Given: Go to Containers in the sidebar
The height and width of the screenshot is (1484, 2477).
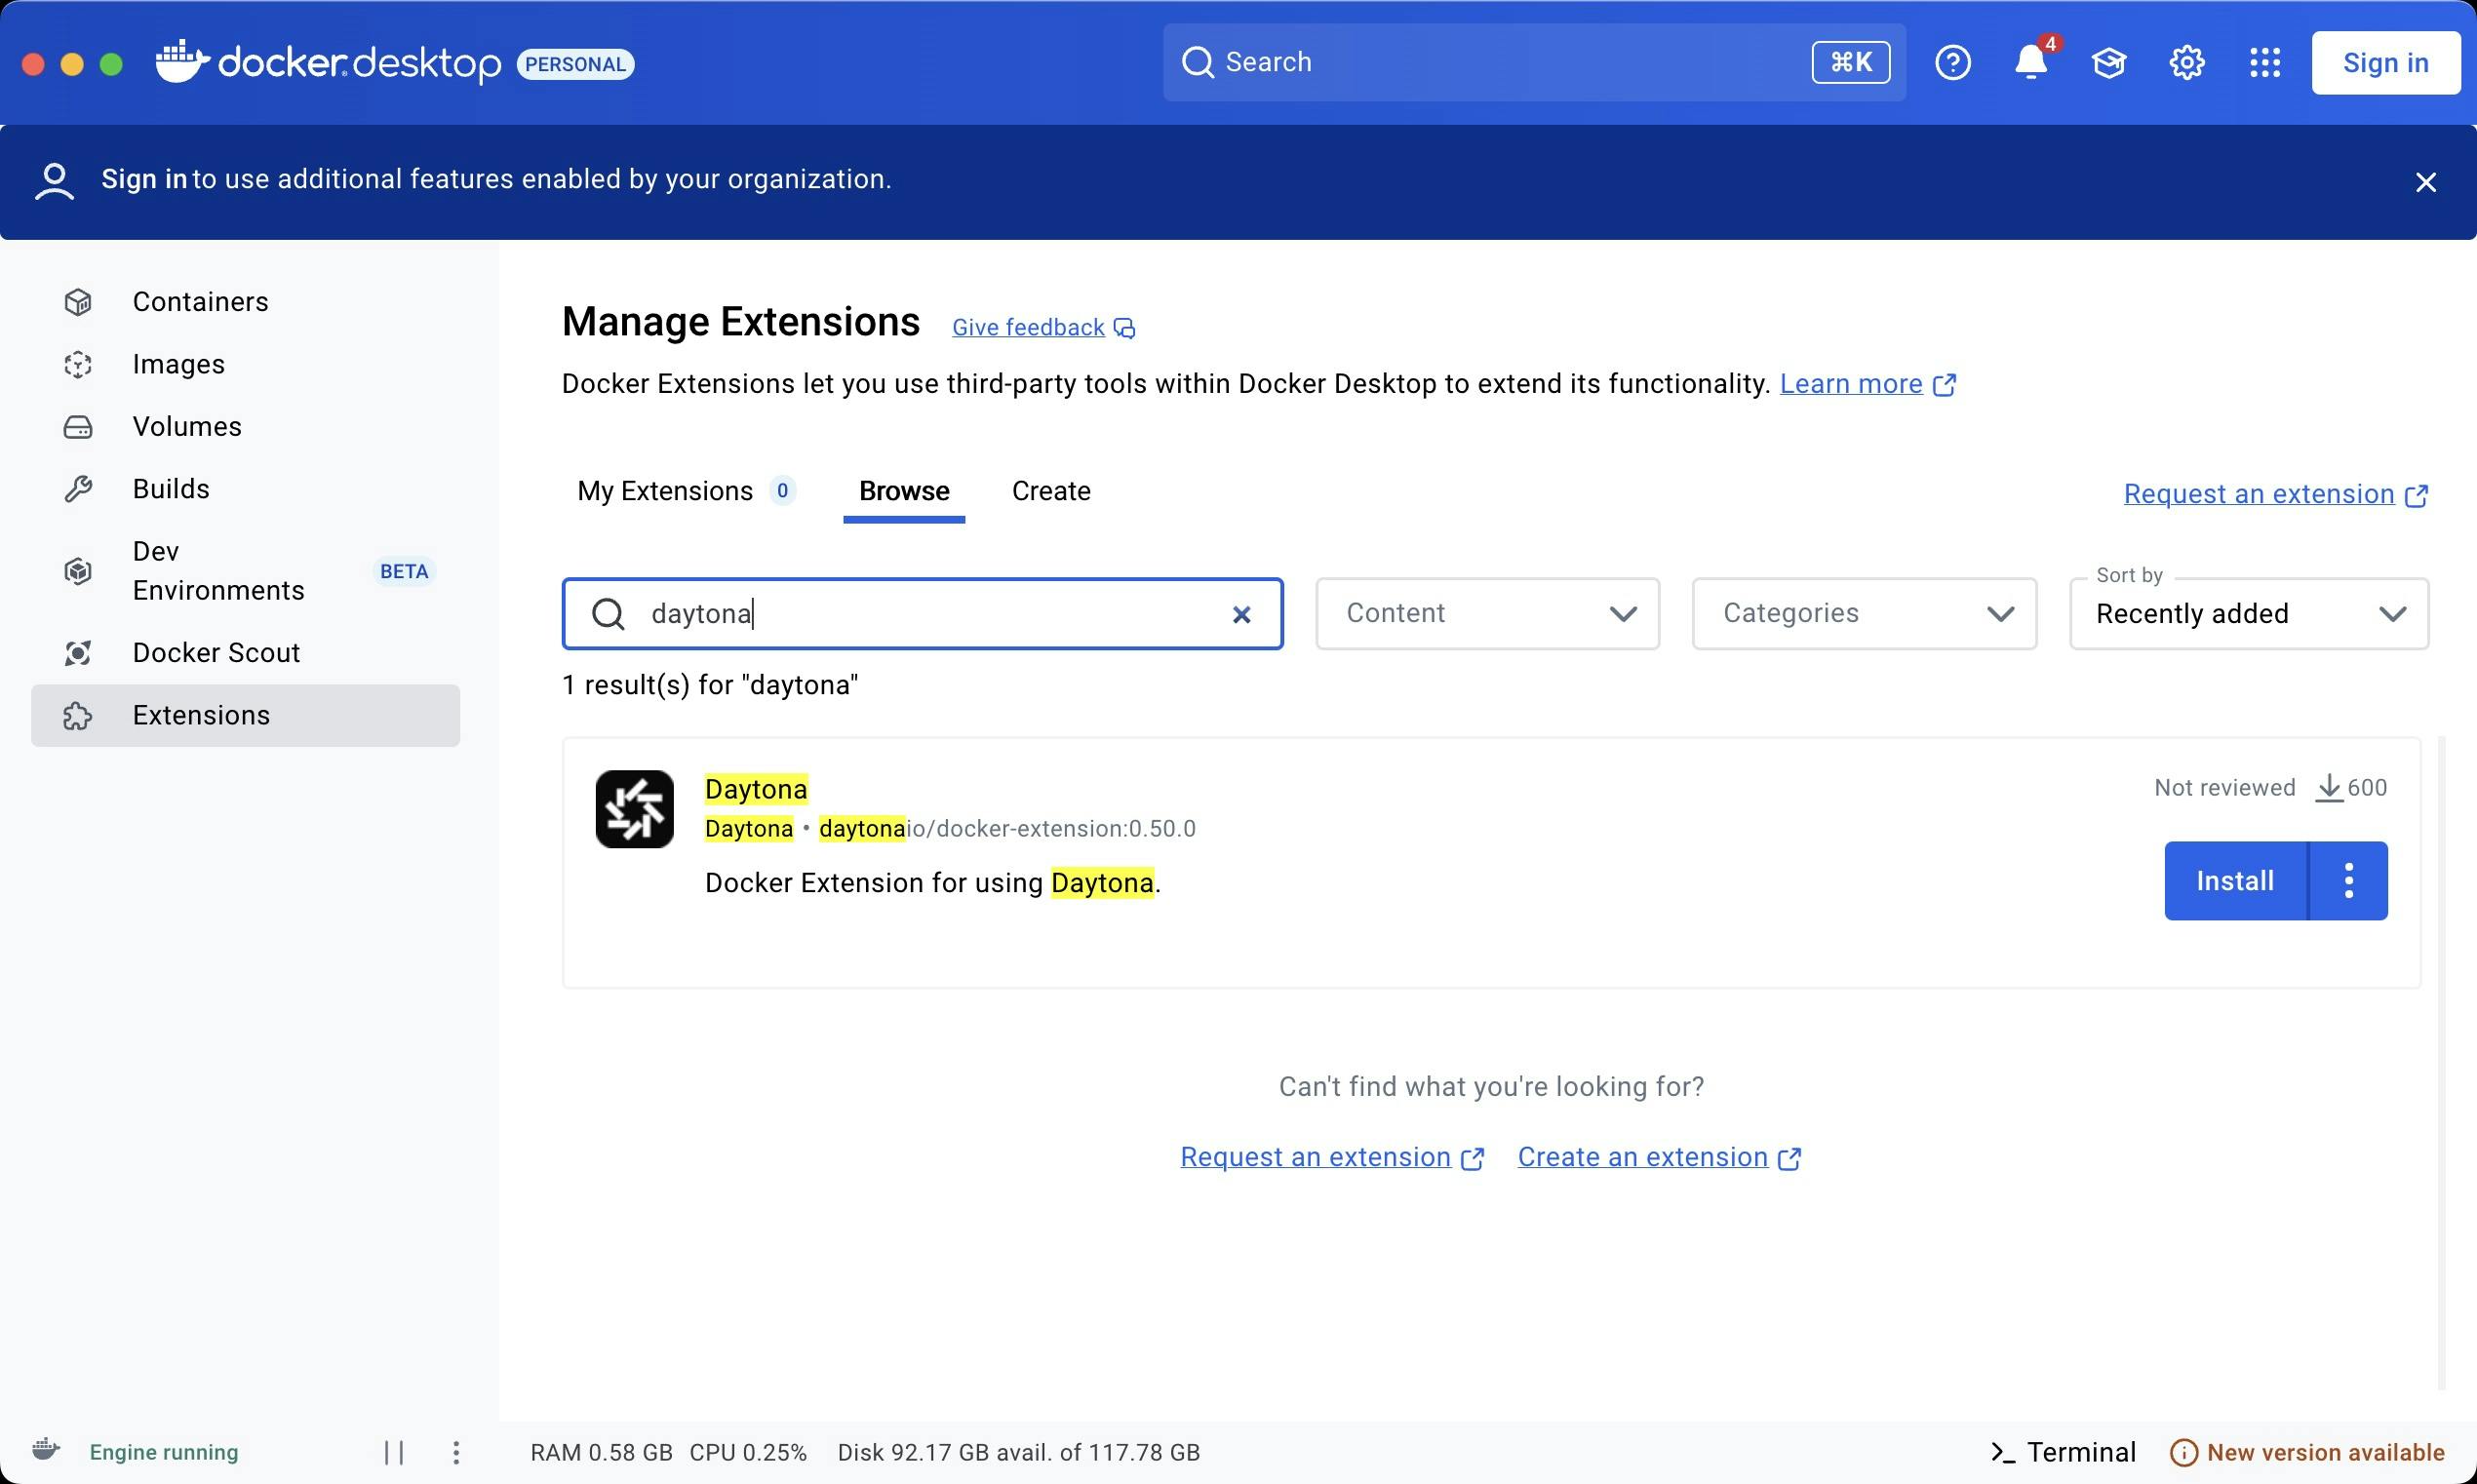Looking at the screenshot, I should click(x=245, y=302).
